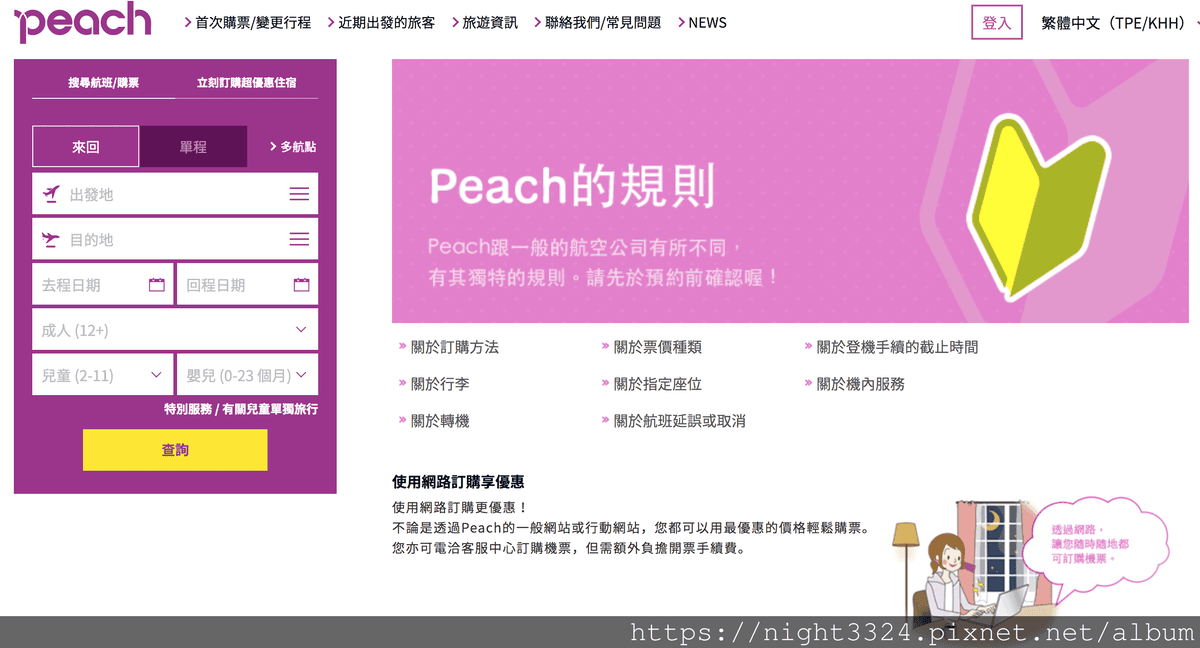Open airport list icon beside 目的地

[299, 239]
